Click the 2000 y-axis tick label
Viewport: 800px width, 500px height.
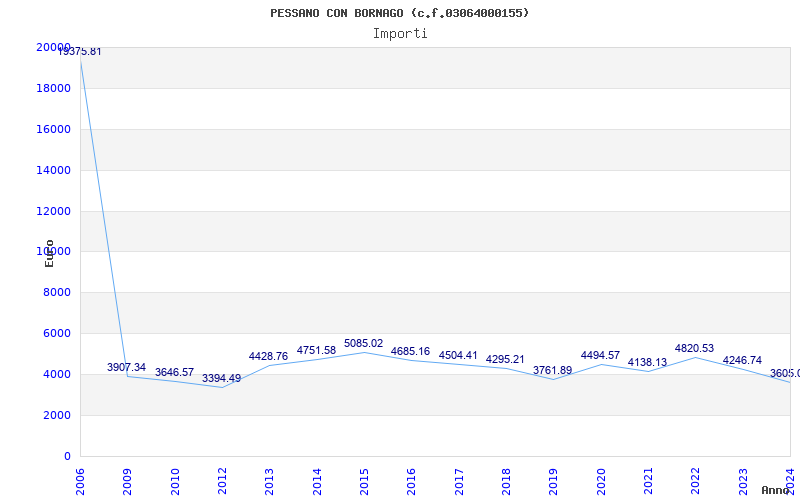pos(57,415)
